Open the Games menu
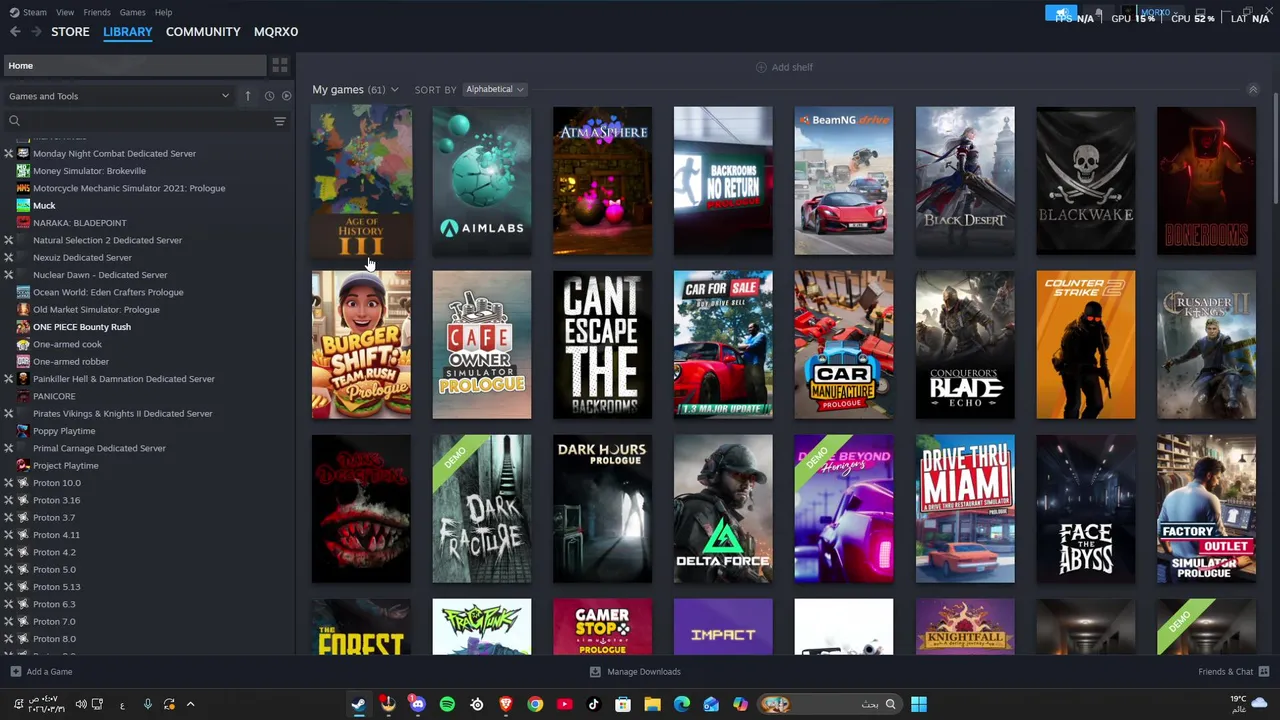The height and width of the screenshot is (720, 1280). coord(132,12)
